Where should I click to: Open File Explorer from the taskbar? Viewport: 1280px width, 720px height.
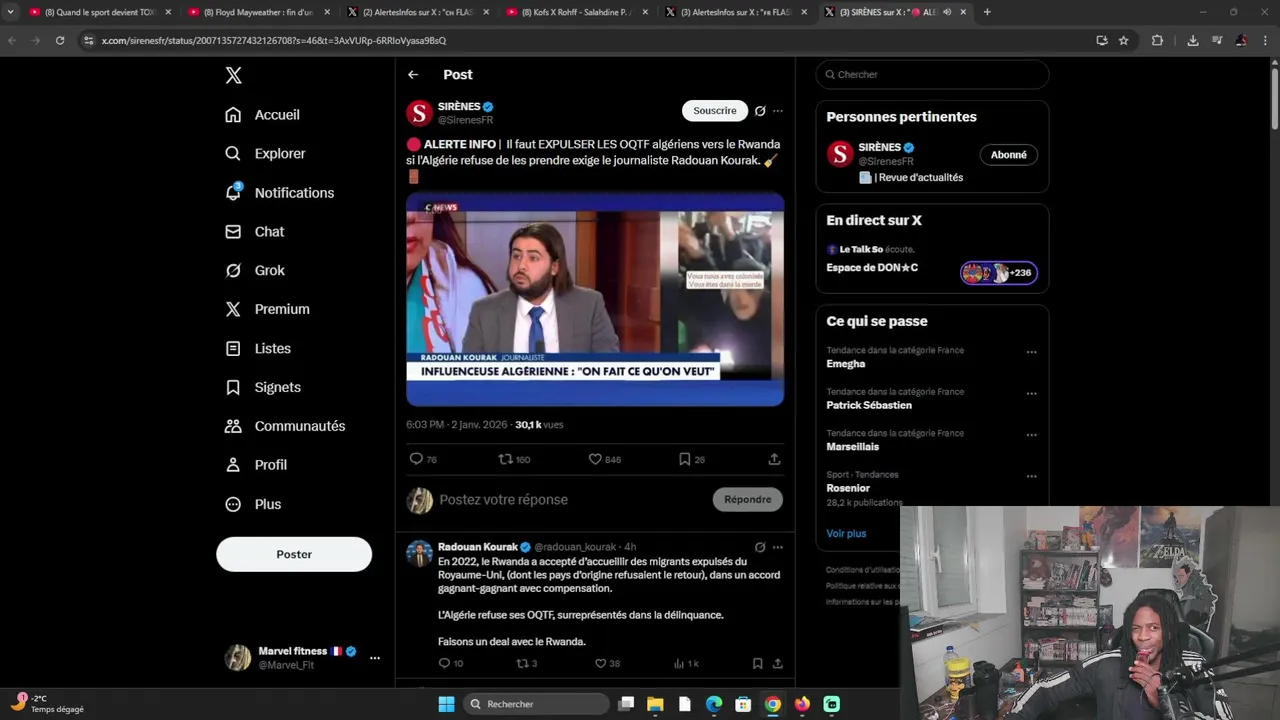click(x=655, y=704)
